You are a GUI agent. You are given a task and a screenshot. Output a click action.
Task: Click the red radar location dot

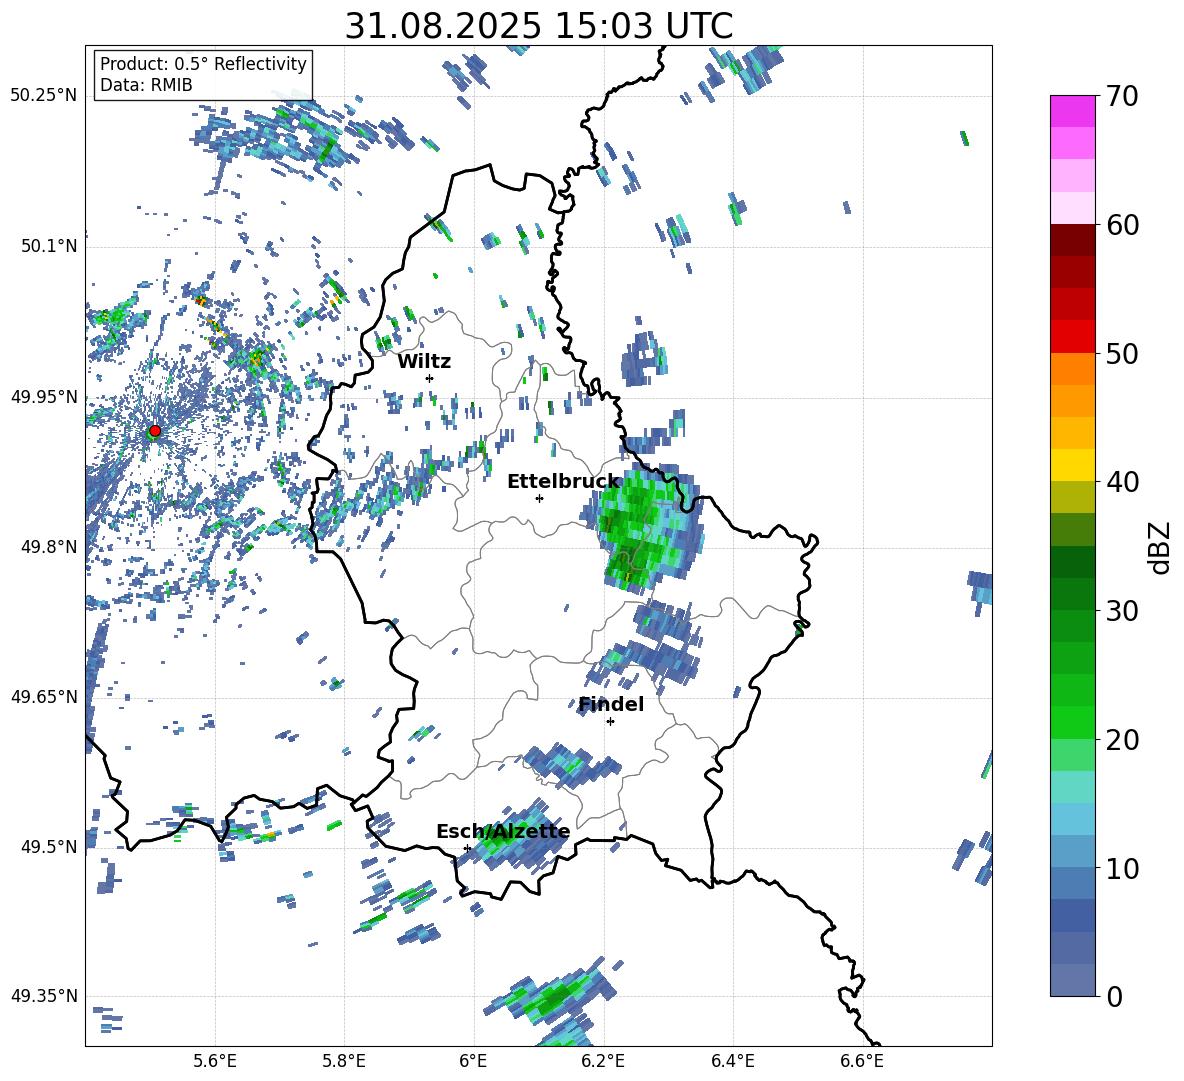coord(155,431)
